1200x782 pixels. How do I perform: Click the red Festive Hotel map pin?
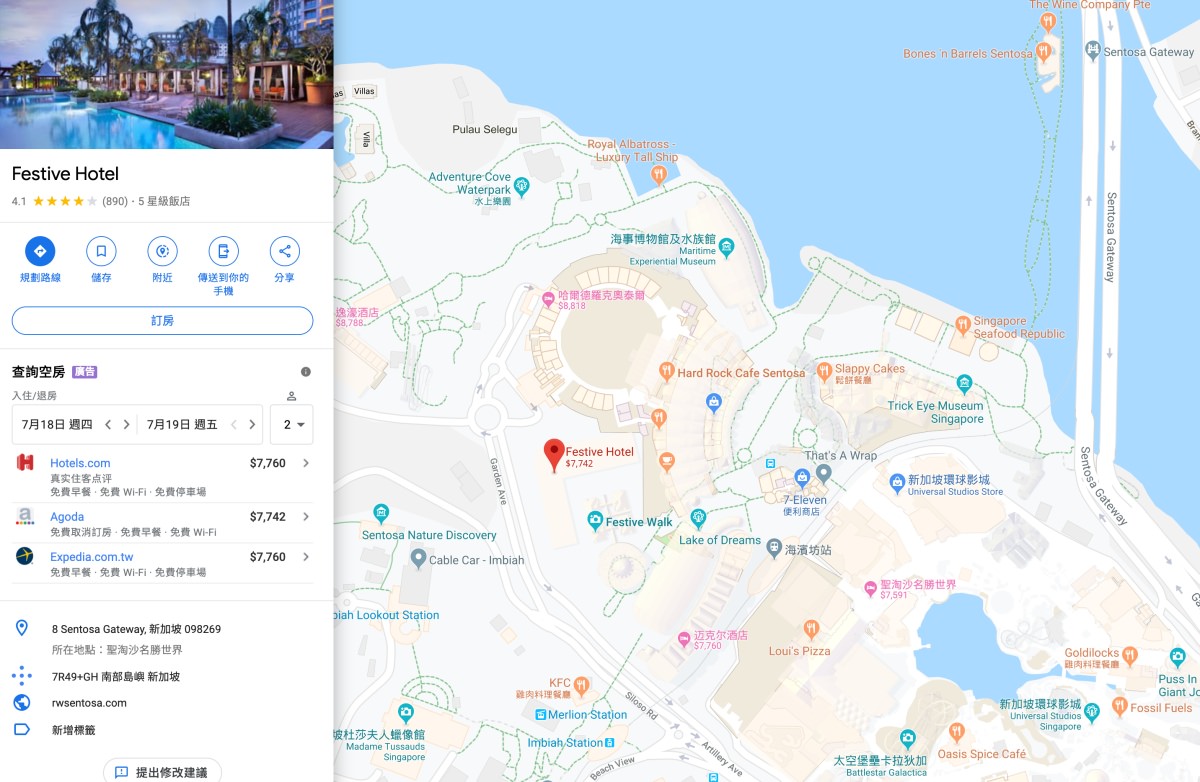click(x=553, y=455)
